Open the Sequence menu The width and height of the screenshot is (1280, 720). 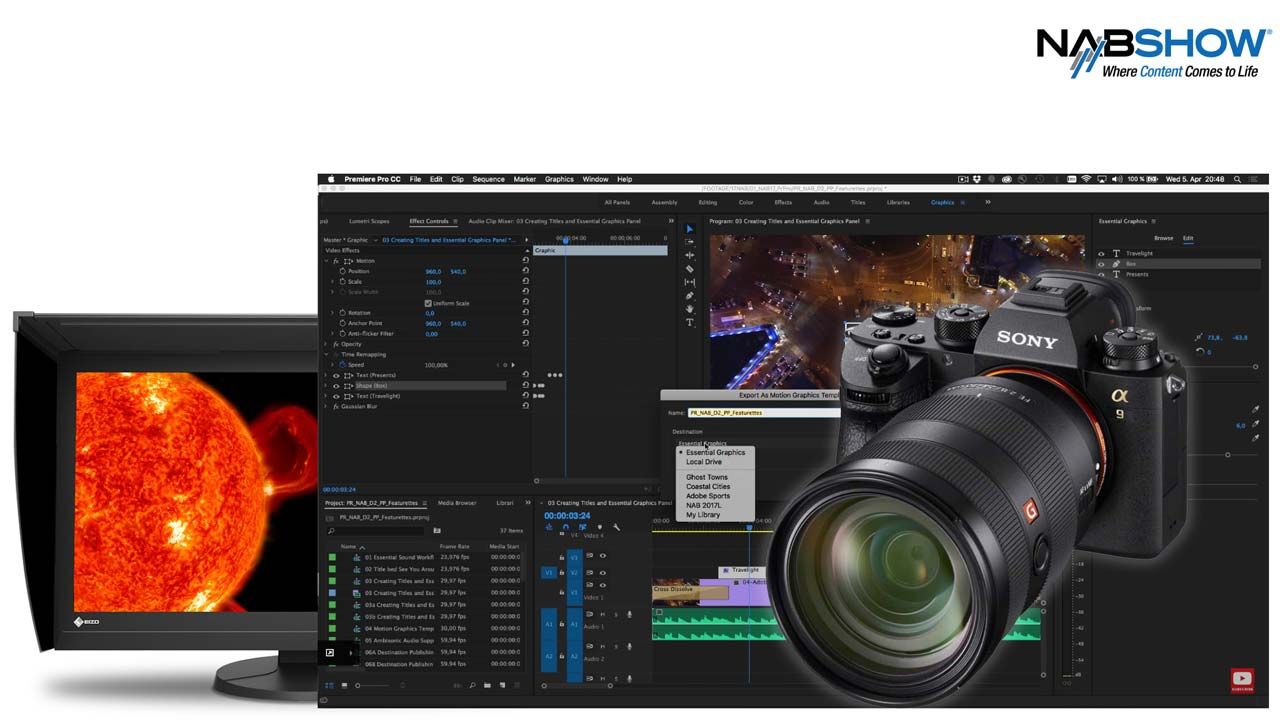click(488, 179)
